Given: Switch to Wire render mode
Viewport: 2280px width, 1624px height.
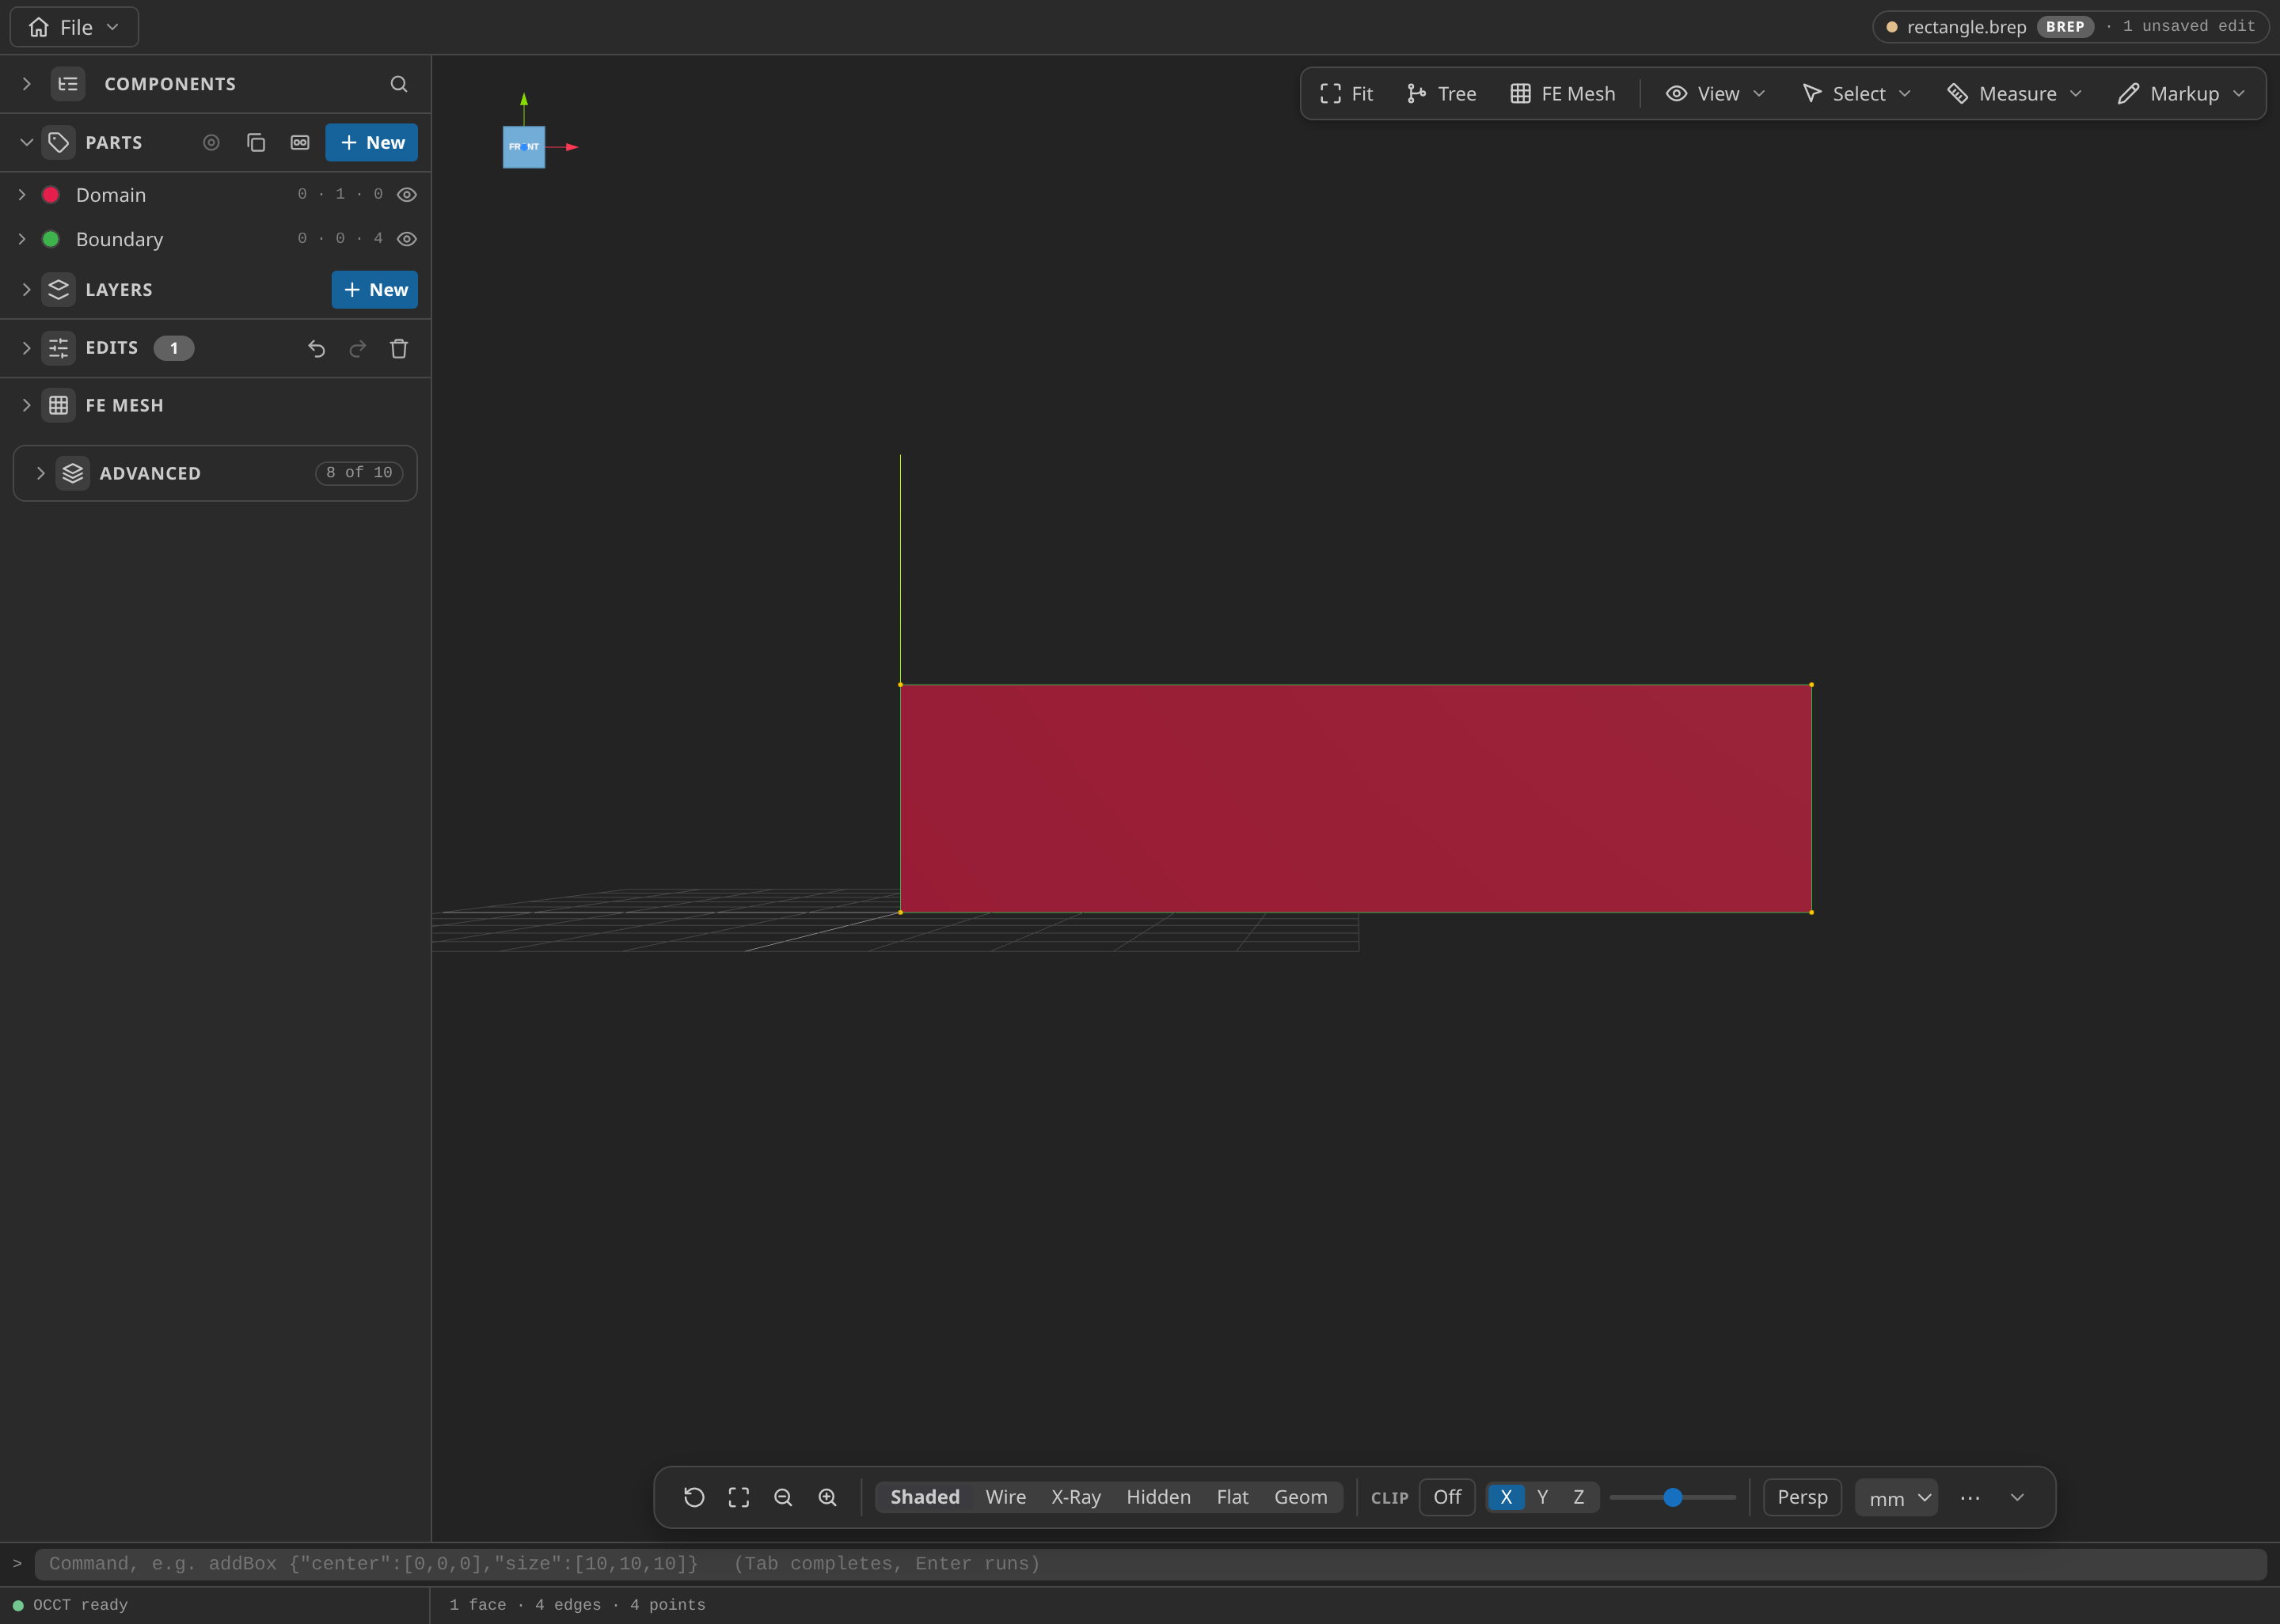Looking at the screenshot, I should point(1005,1497).
